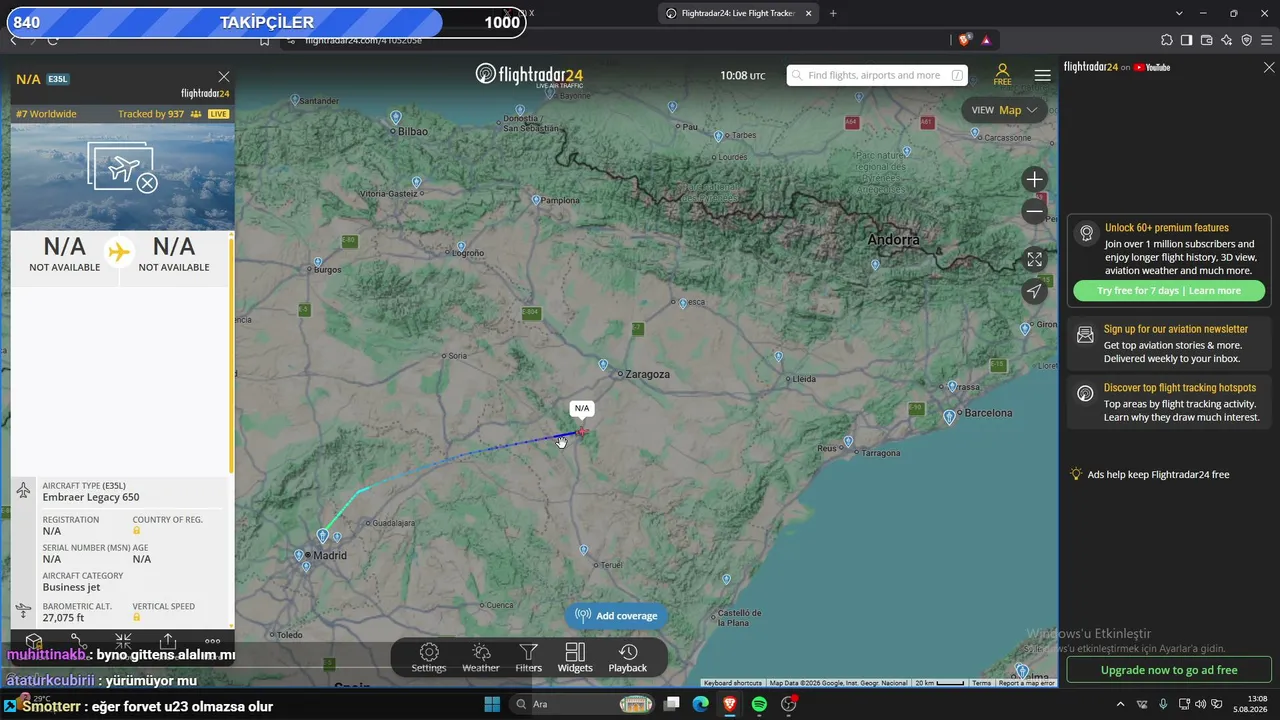The width and height of the screenshot is (1280, 720).
Task: Open Task View on the taskbar
Action: click(672, 704)
